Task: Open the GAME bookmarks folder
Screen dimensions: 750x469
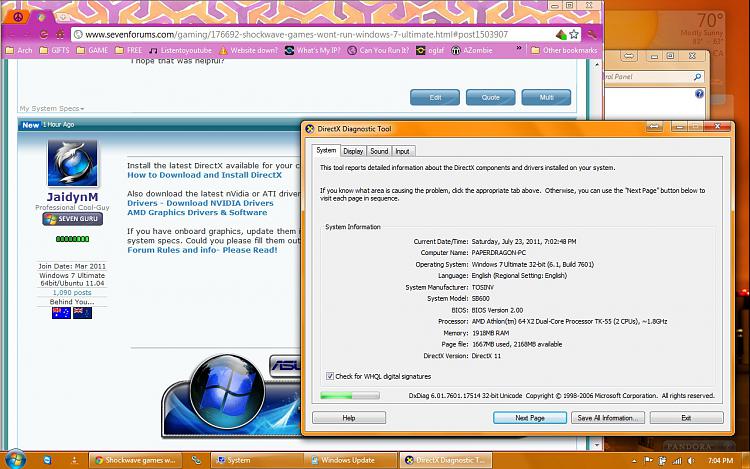Action: tap(92, 50)
